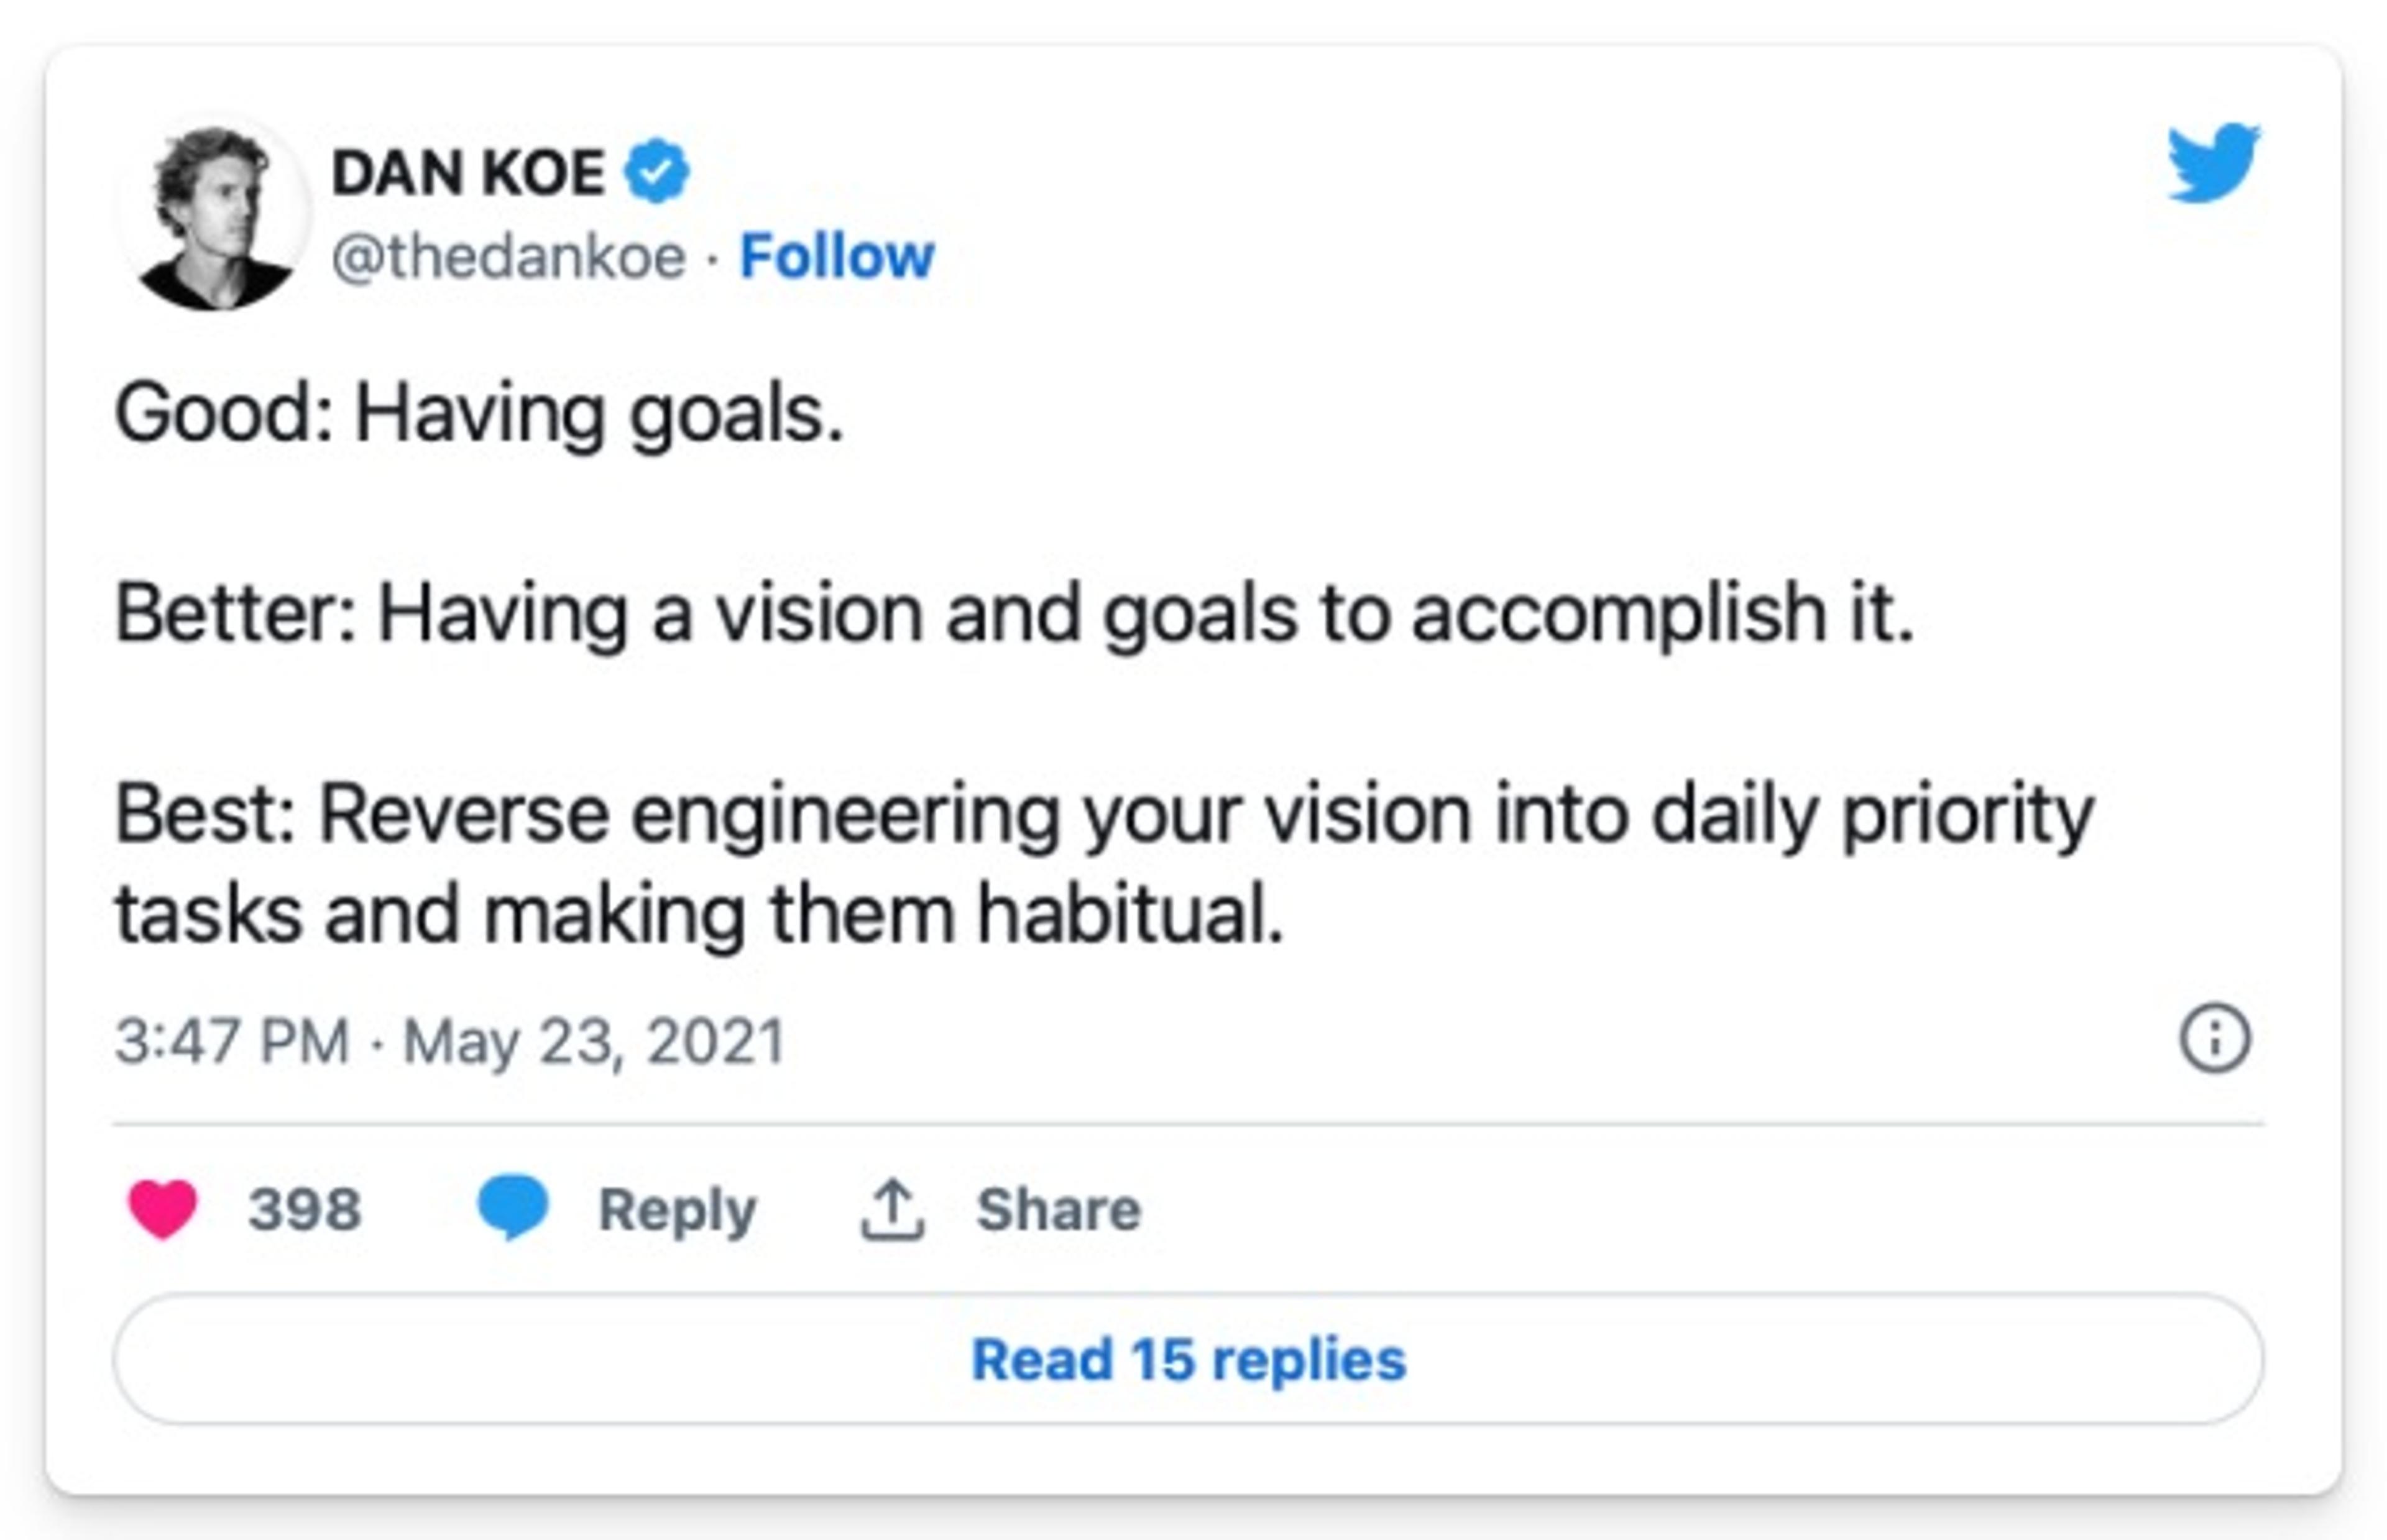Like the tweet with the heart icon
Viewport: 2387px width, 1540px height.
tap(163, 1209)
